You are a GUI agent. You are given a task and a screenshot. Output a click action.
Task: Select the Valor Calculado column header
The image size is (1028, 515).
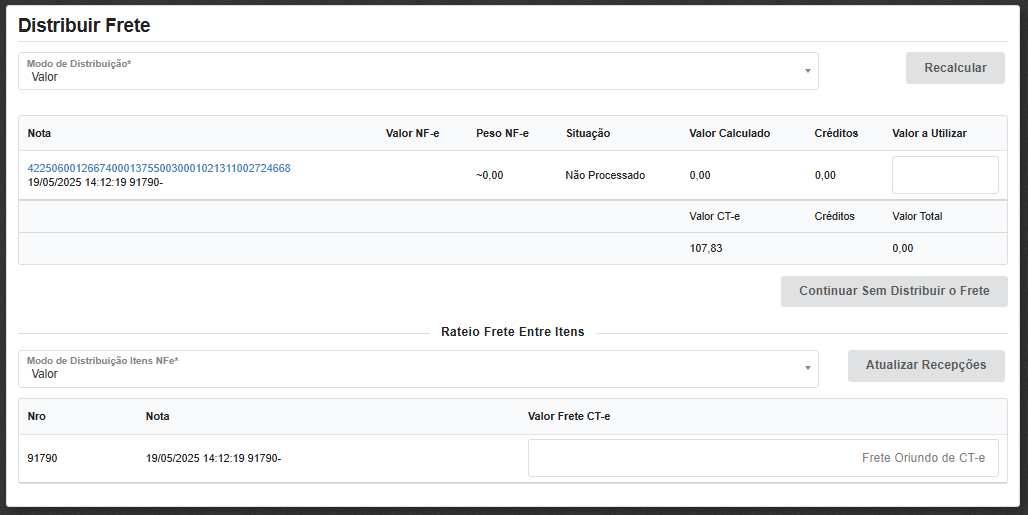[x=729, y=133]
